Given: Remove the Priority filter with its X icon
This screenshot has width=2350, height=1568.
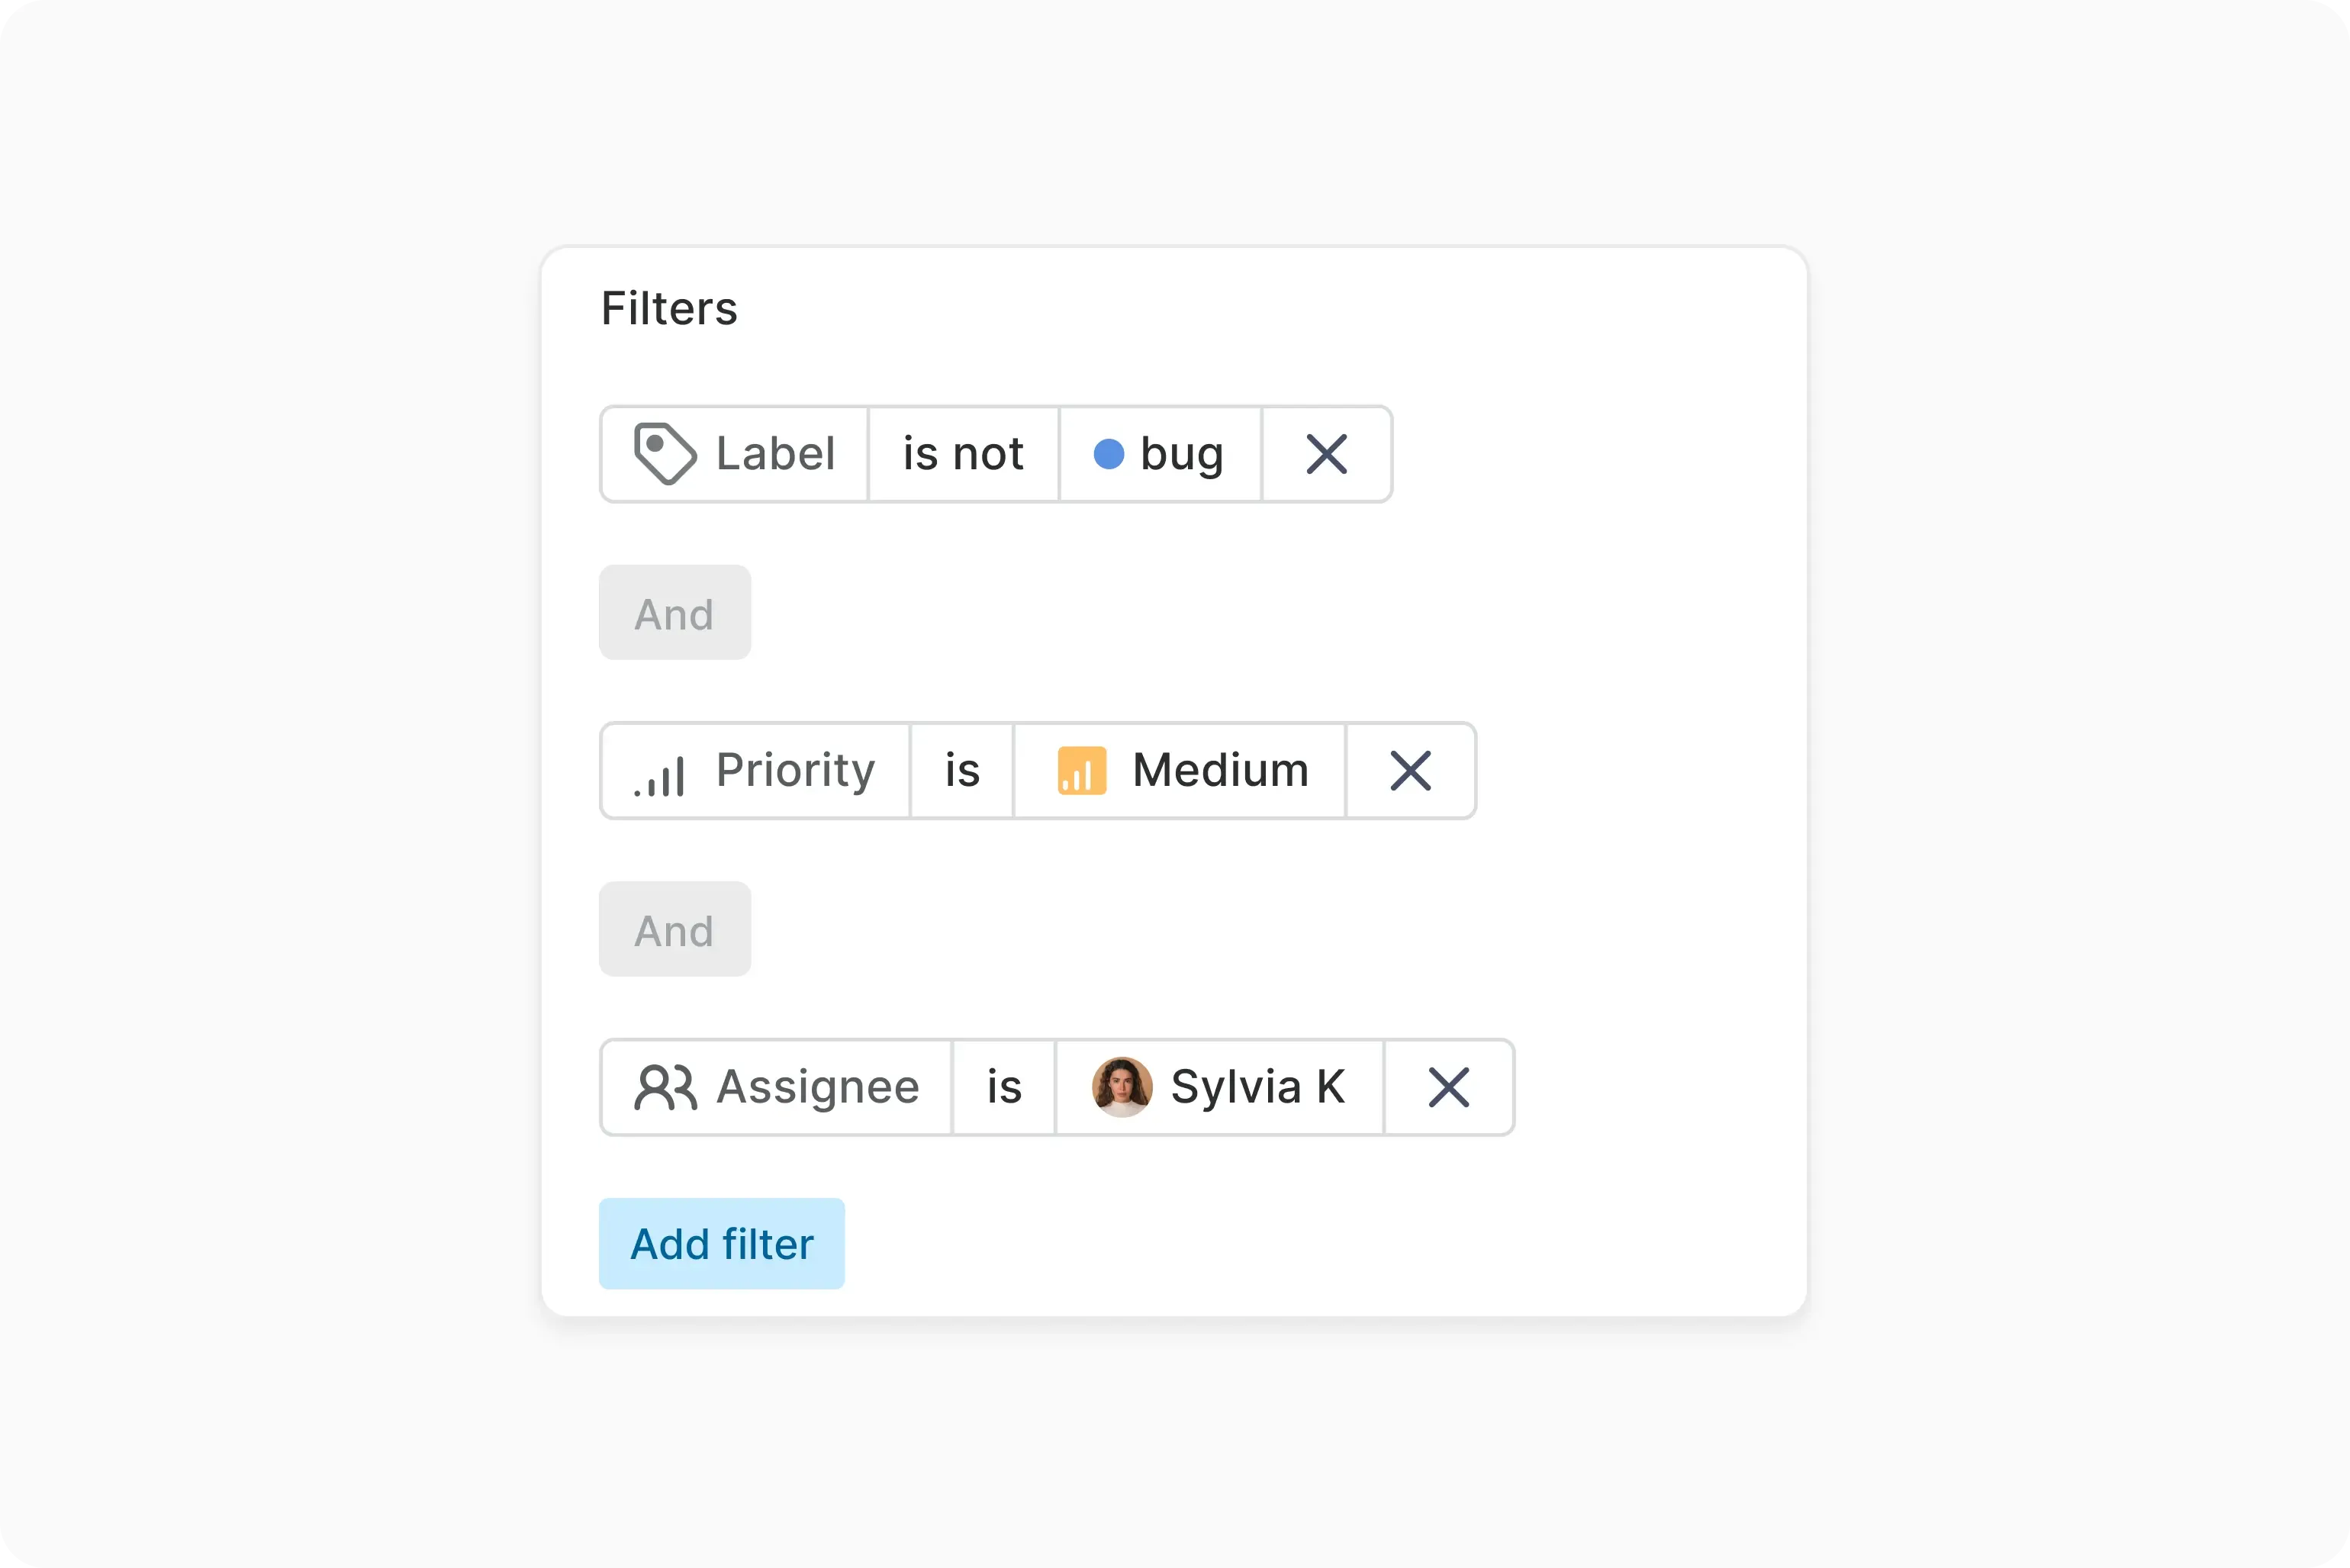Looking at the screenshot, I should pyautogui.click(x=1411, y=770).
